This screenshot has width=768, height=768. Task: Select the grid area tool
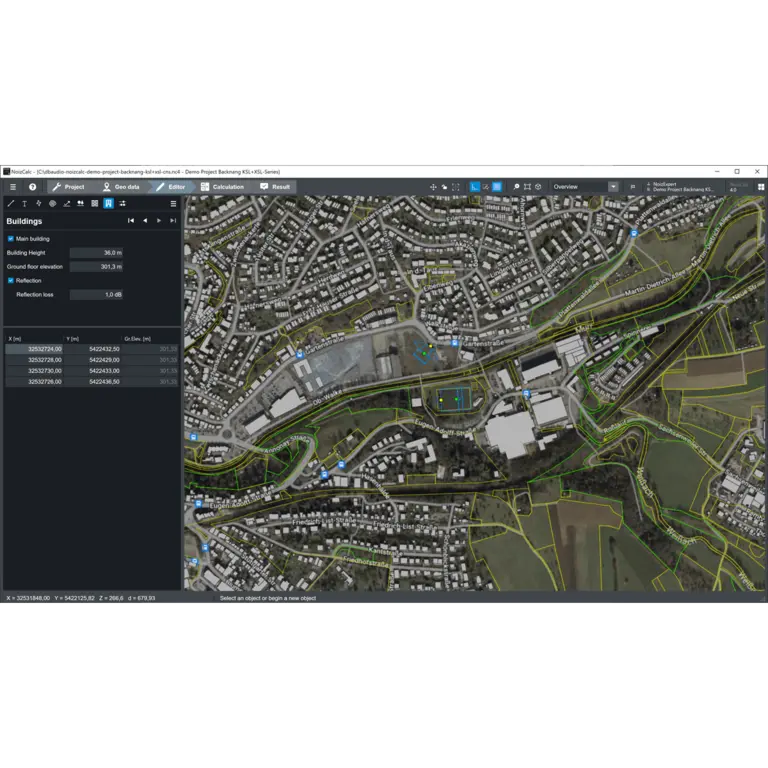pyautogui.click(x=95, y=203)
